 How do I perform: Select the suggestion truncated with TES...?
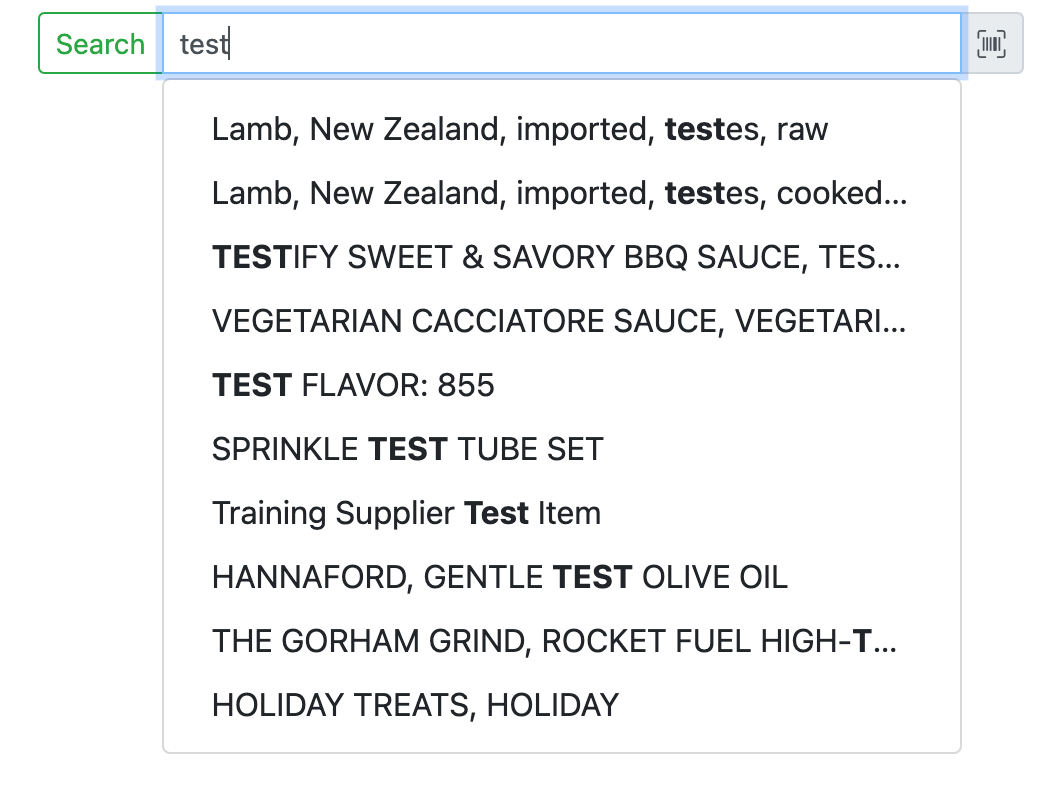tap(555, 257)
